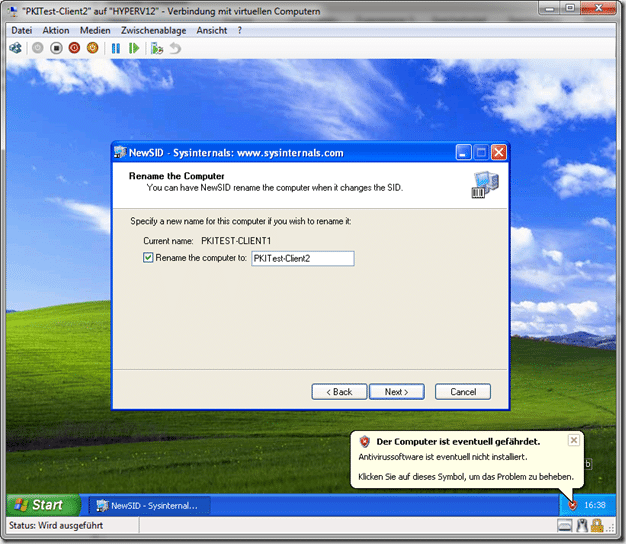Uncheck 'Rename the computer to' checkbox

pyautogui.click(x=148, y=258)
